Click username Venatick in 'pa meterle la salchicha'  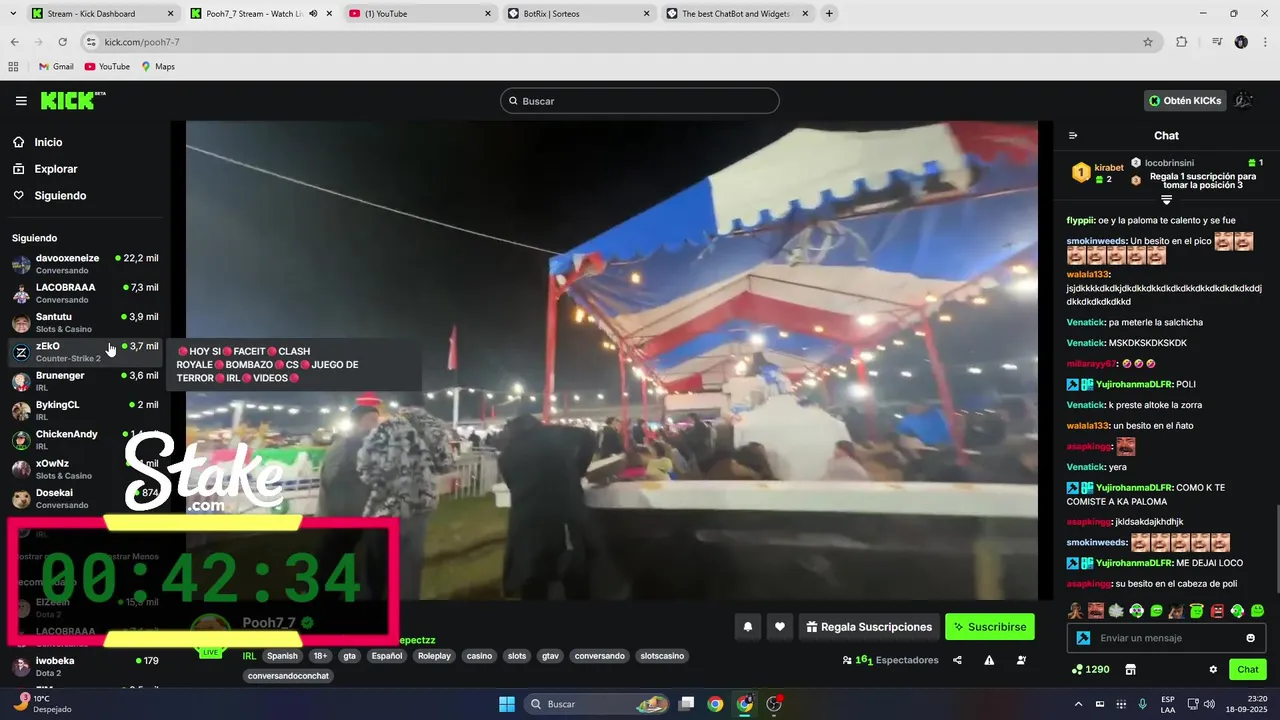pyautogui.click(x=1085, y=322)
